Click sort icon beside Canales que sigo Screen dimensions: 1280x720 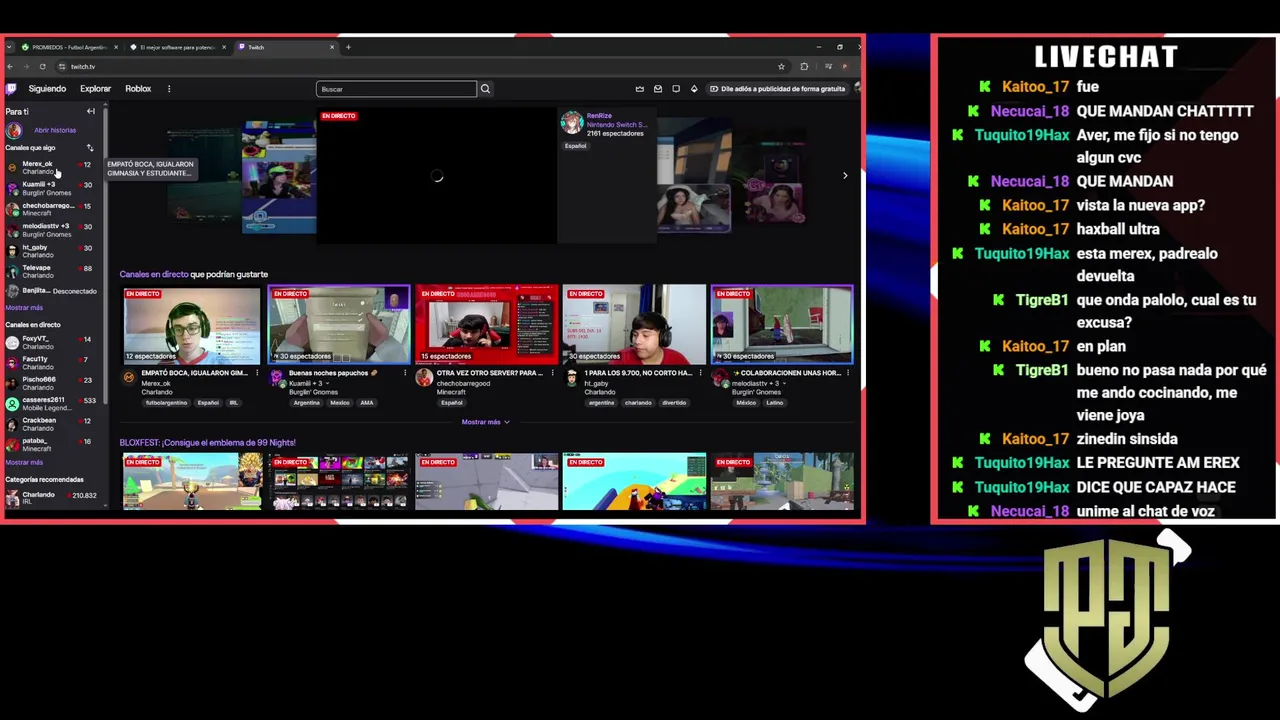tap(89, 148)
